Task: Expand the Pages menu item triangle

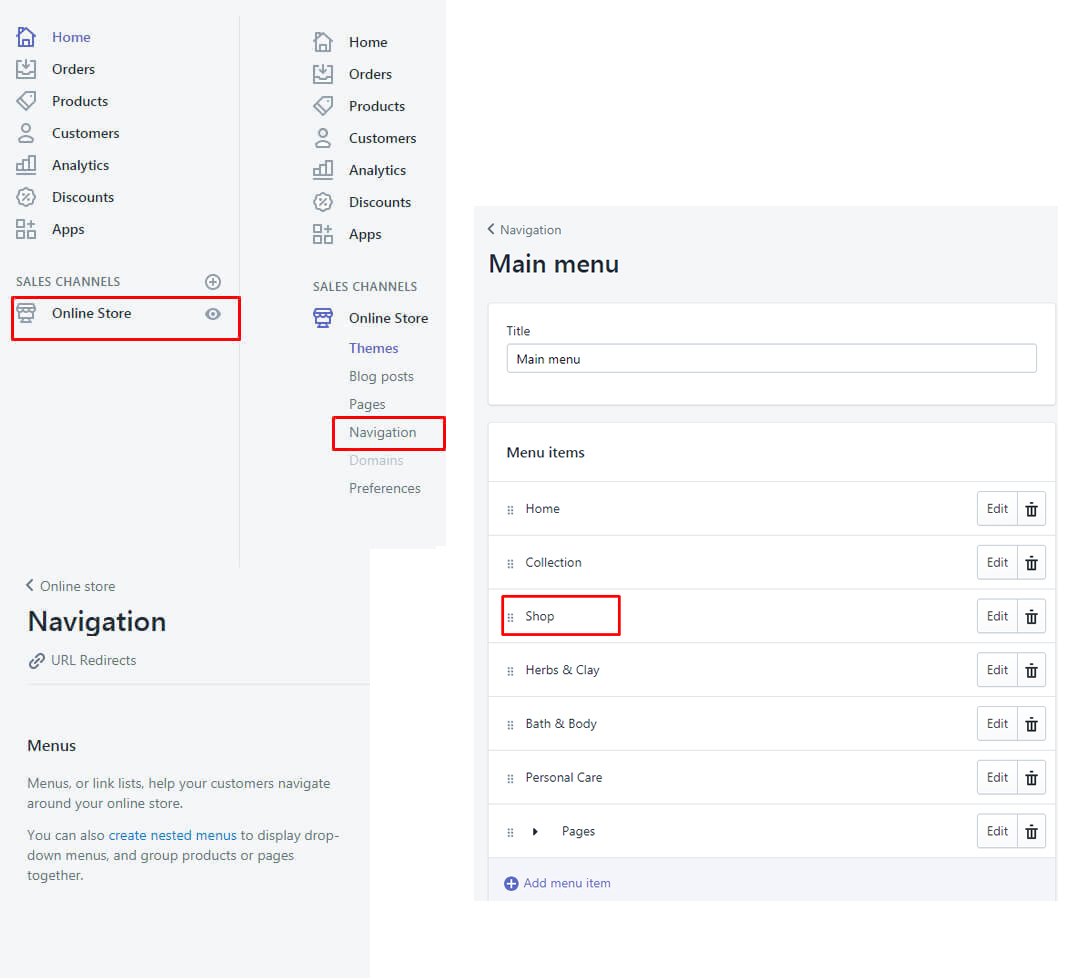Action: point(535,832)
